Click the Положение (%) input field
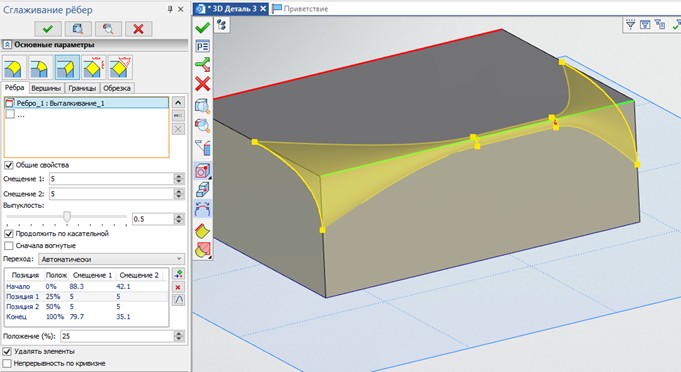This screenshot has width=681, height=372. 117,336
